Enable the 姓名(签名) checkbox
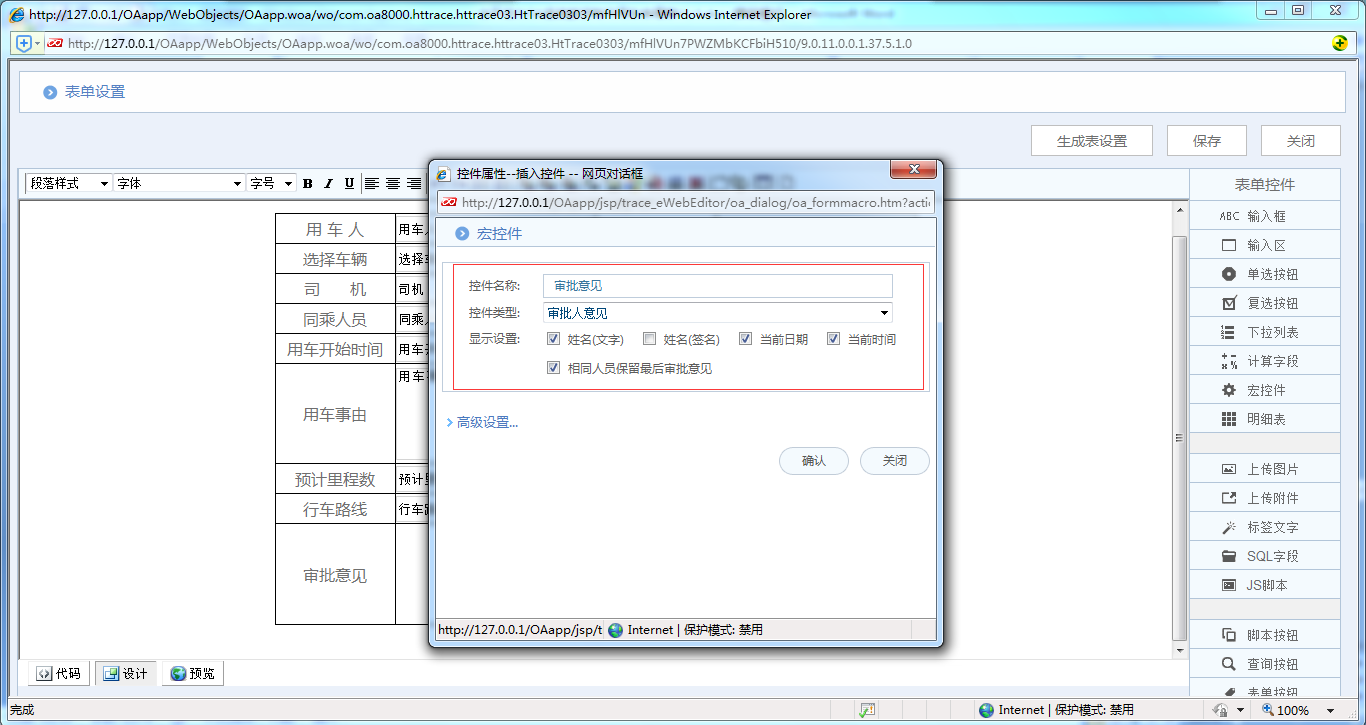This screenshot has width=1366, height=725. pyautogui.click(x=649, y=339)
